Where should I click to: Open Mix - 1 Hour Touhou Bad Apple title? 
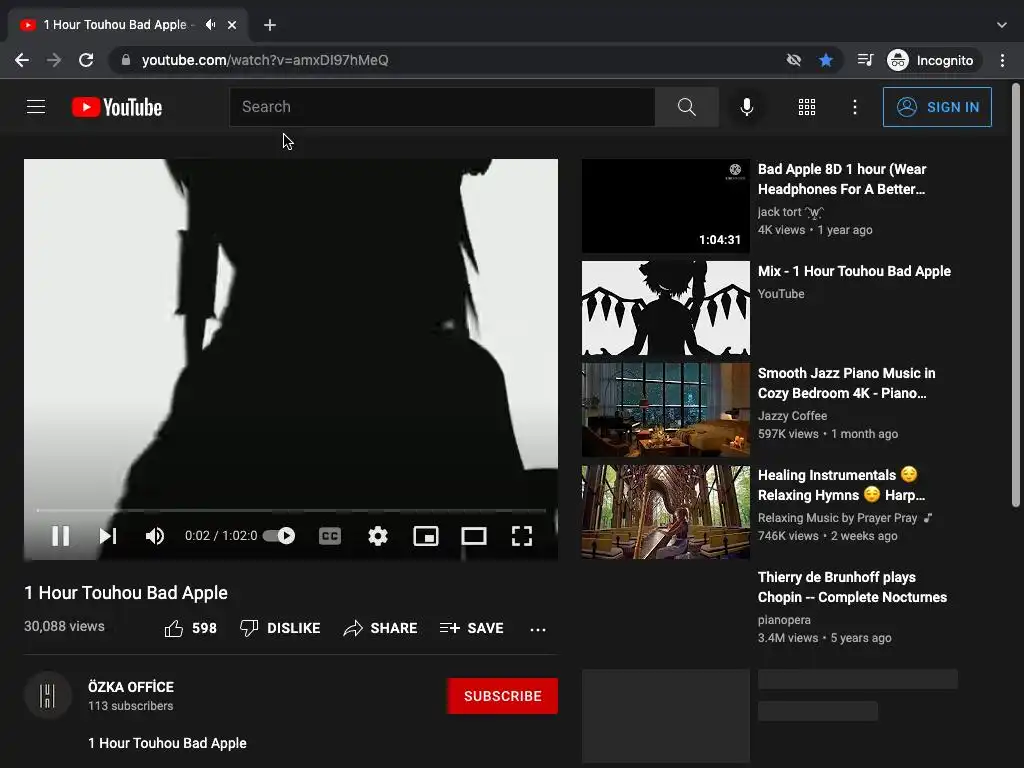click(x=854, y=271)
